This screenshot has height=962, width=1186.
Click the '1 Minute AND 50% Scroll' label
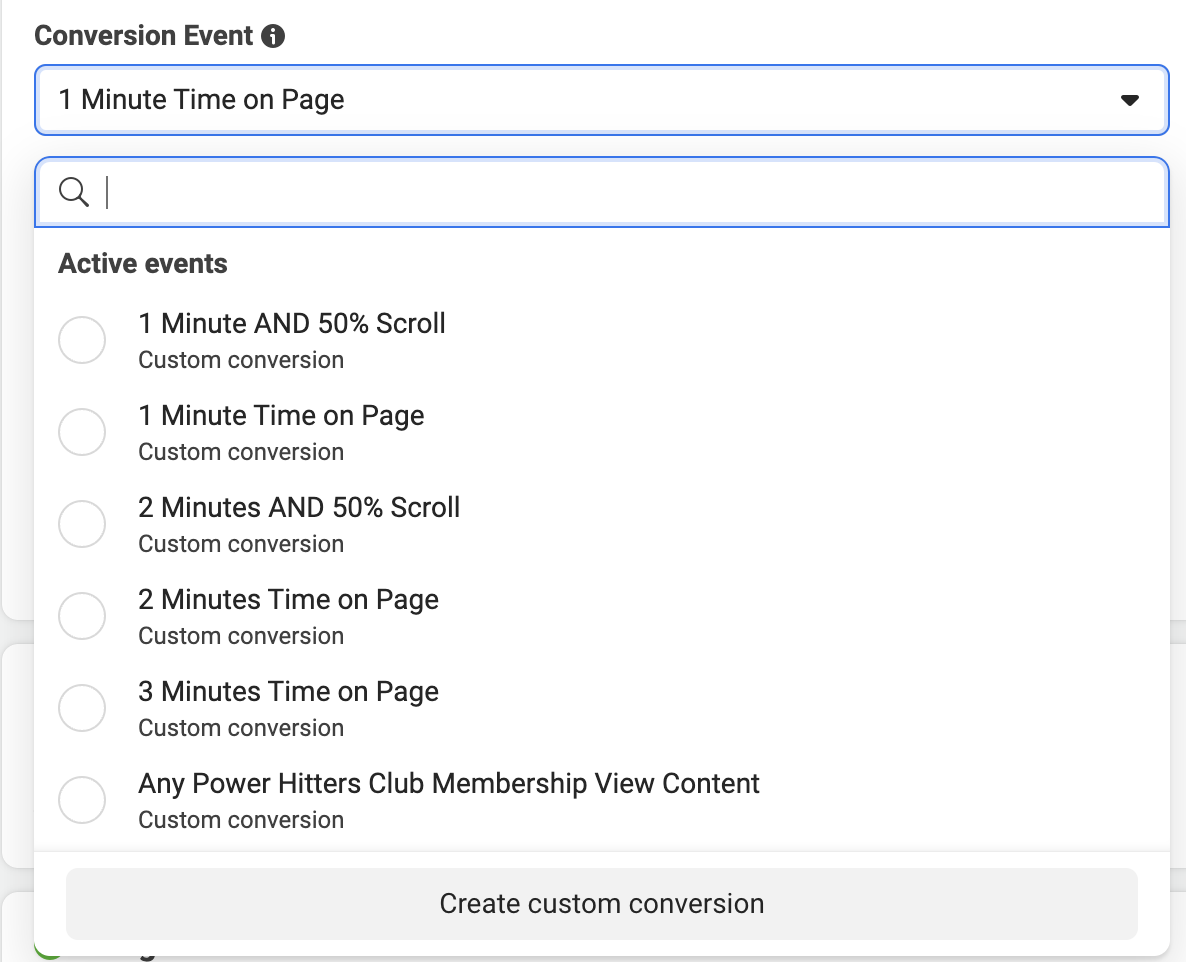coord(292,324)
